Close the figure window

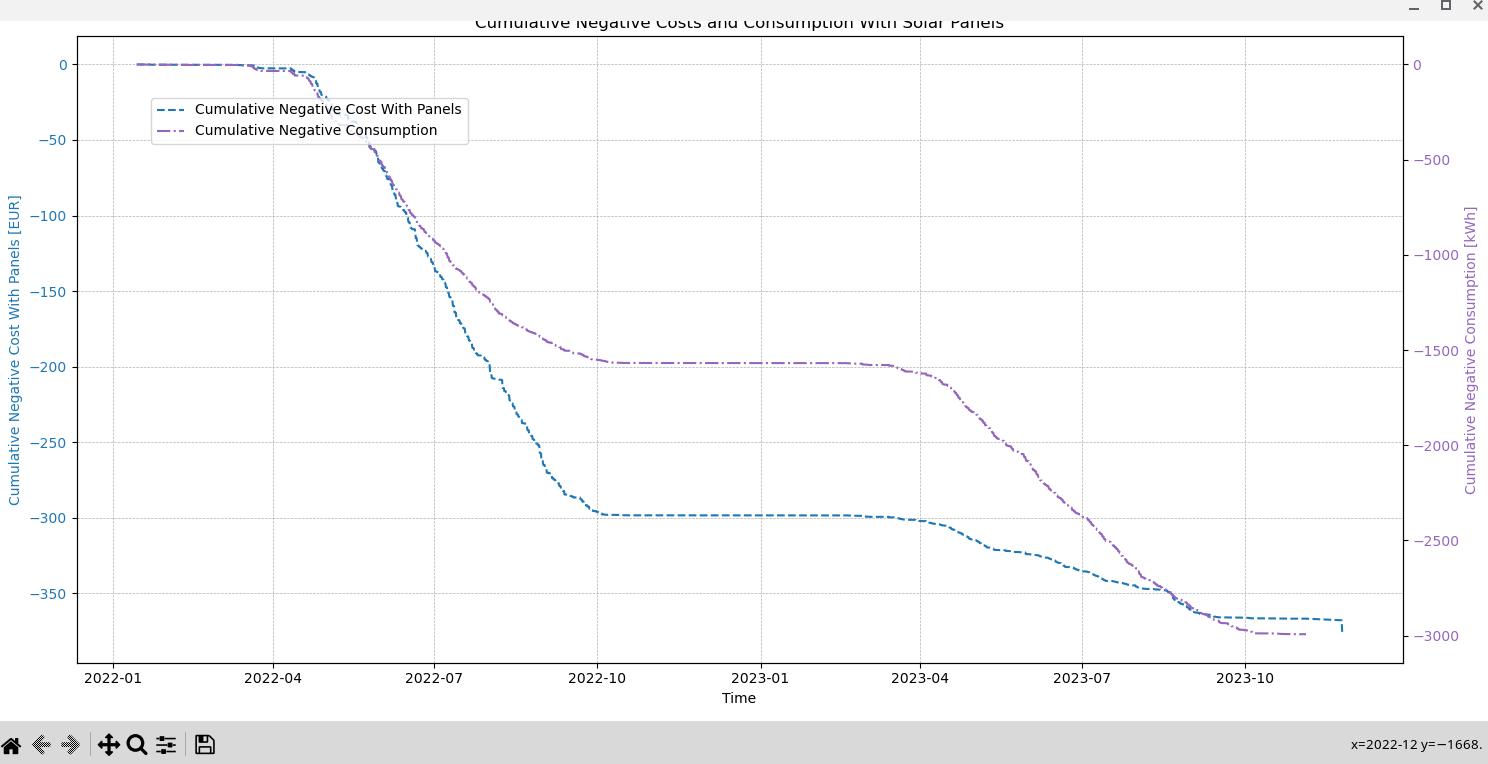point(1477,6)
